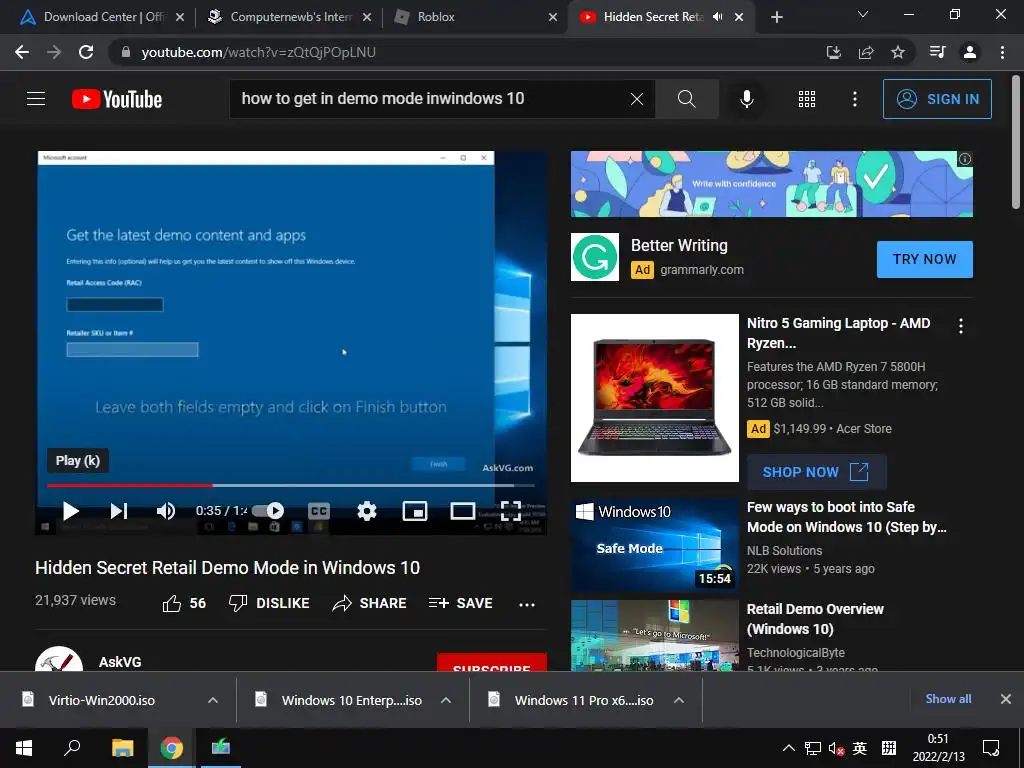Show hidden tray icons chevron
Screen dimensions: 1024x768
[x=788, y=748]
